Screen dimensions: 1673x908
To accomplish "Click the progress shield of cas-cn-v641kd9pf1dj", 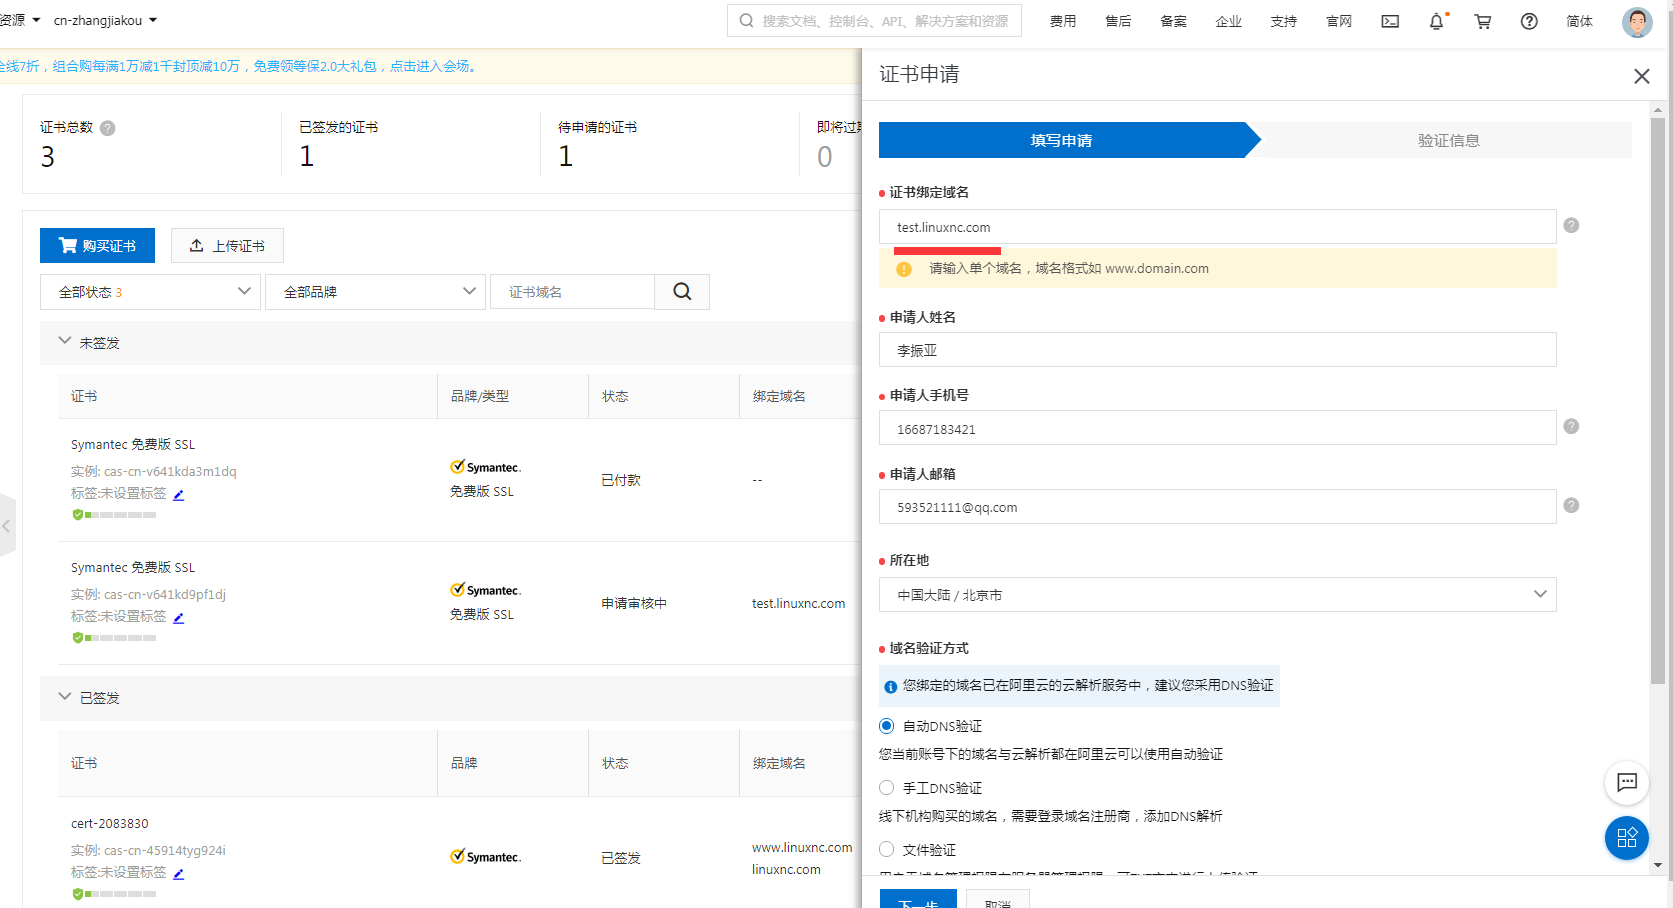I will tap(78, 638).
